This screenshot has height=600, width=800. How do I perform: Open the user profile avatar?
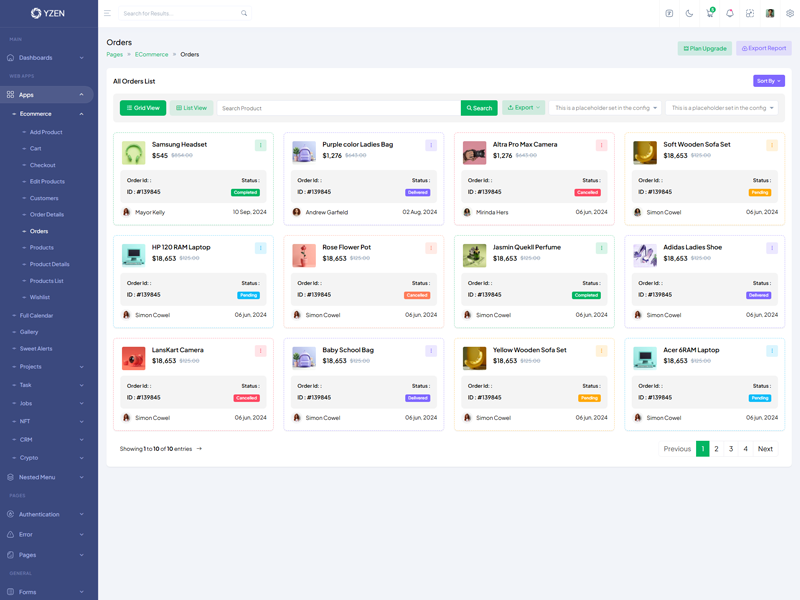pyautogui.click(x=770, y=14)
